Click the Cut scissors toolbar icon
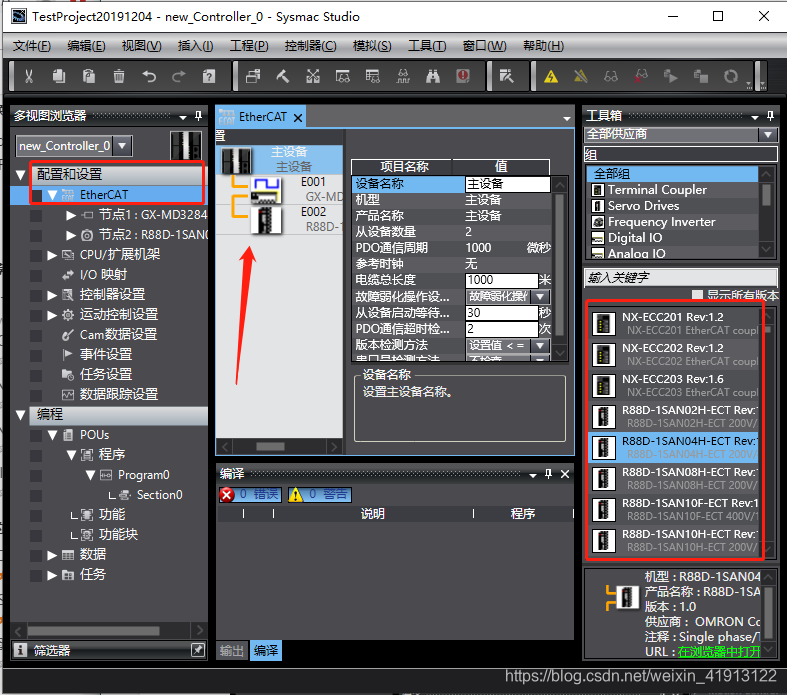787x695 pixels. pos(29,76)
